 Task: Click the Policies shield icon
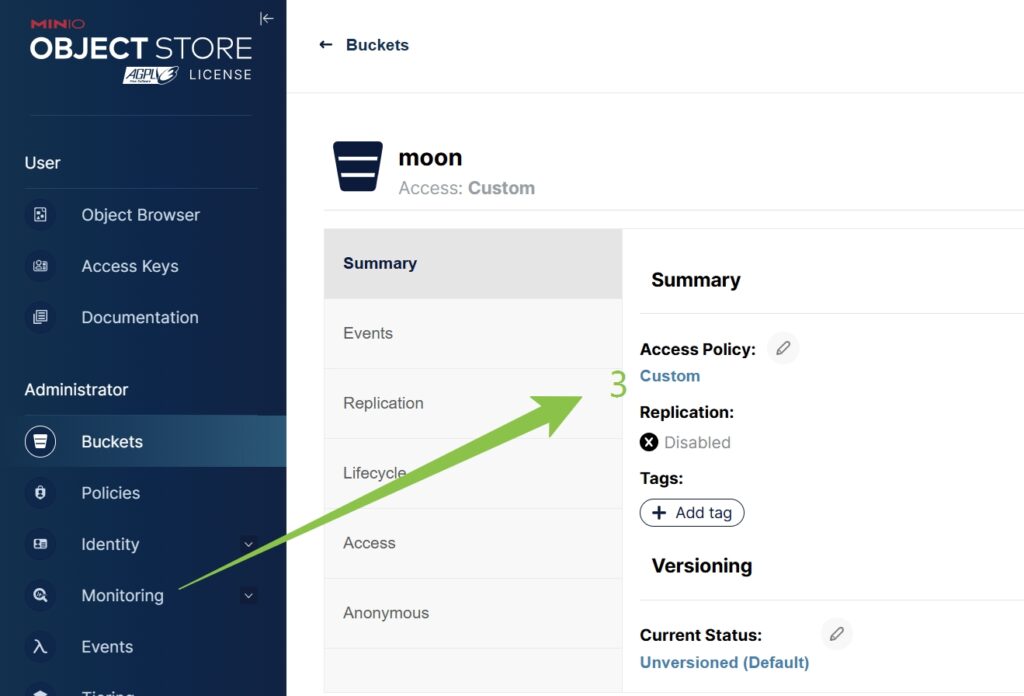40,493
